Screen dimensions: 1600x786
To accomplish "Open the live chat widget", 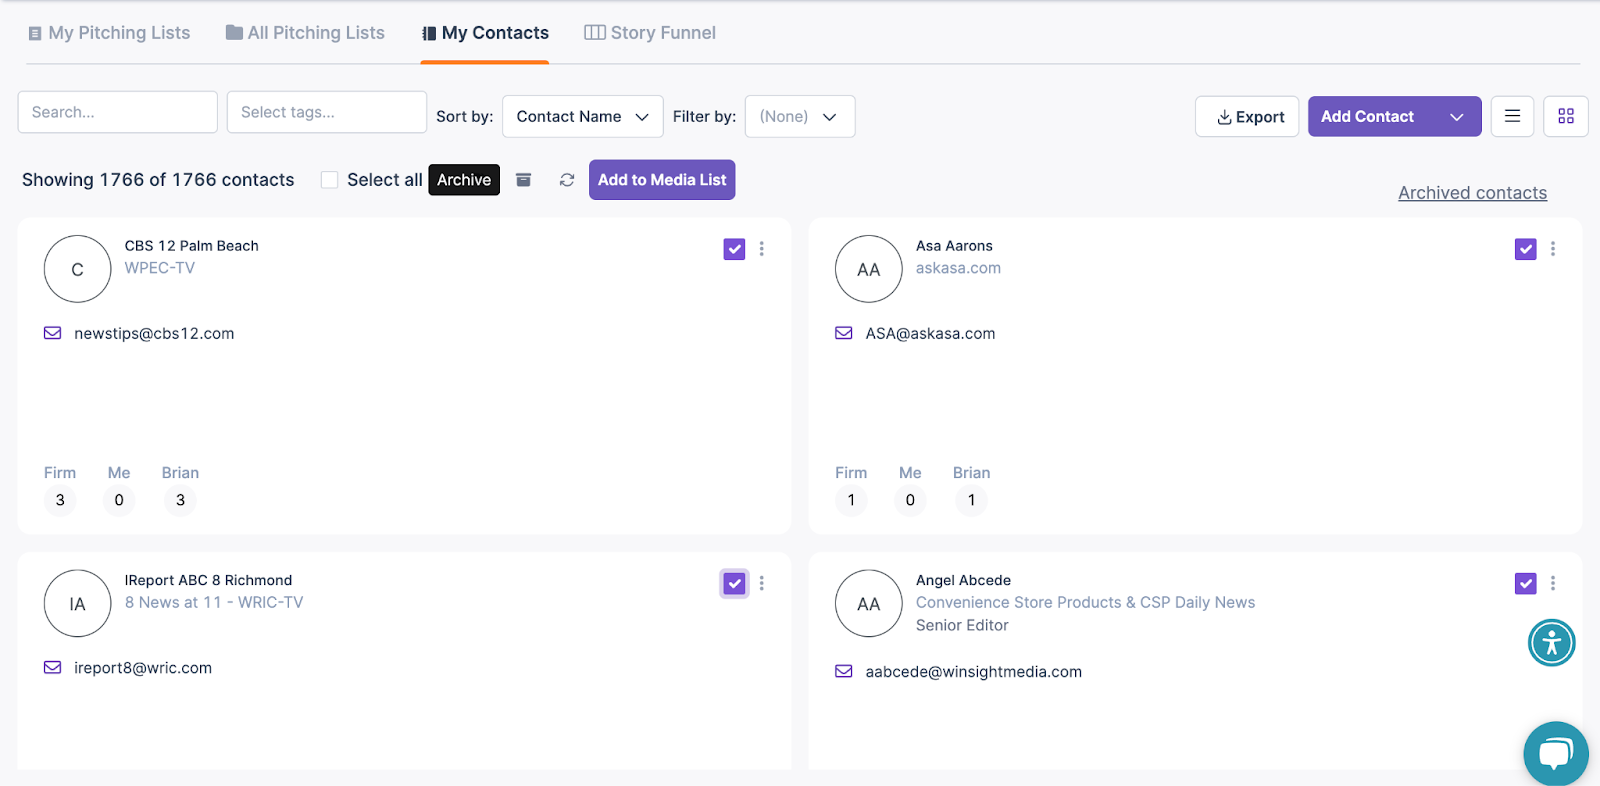I will 1556,754.
